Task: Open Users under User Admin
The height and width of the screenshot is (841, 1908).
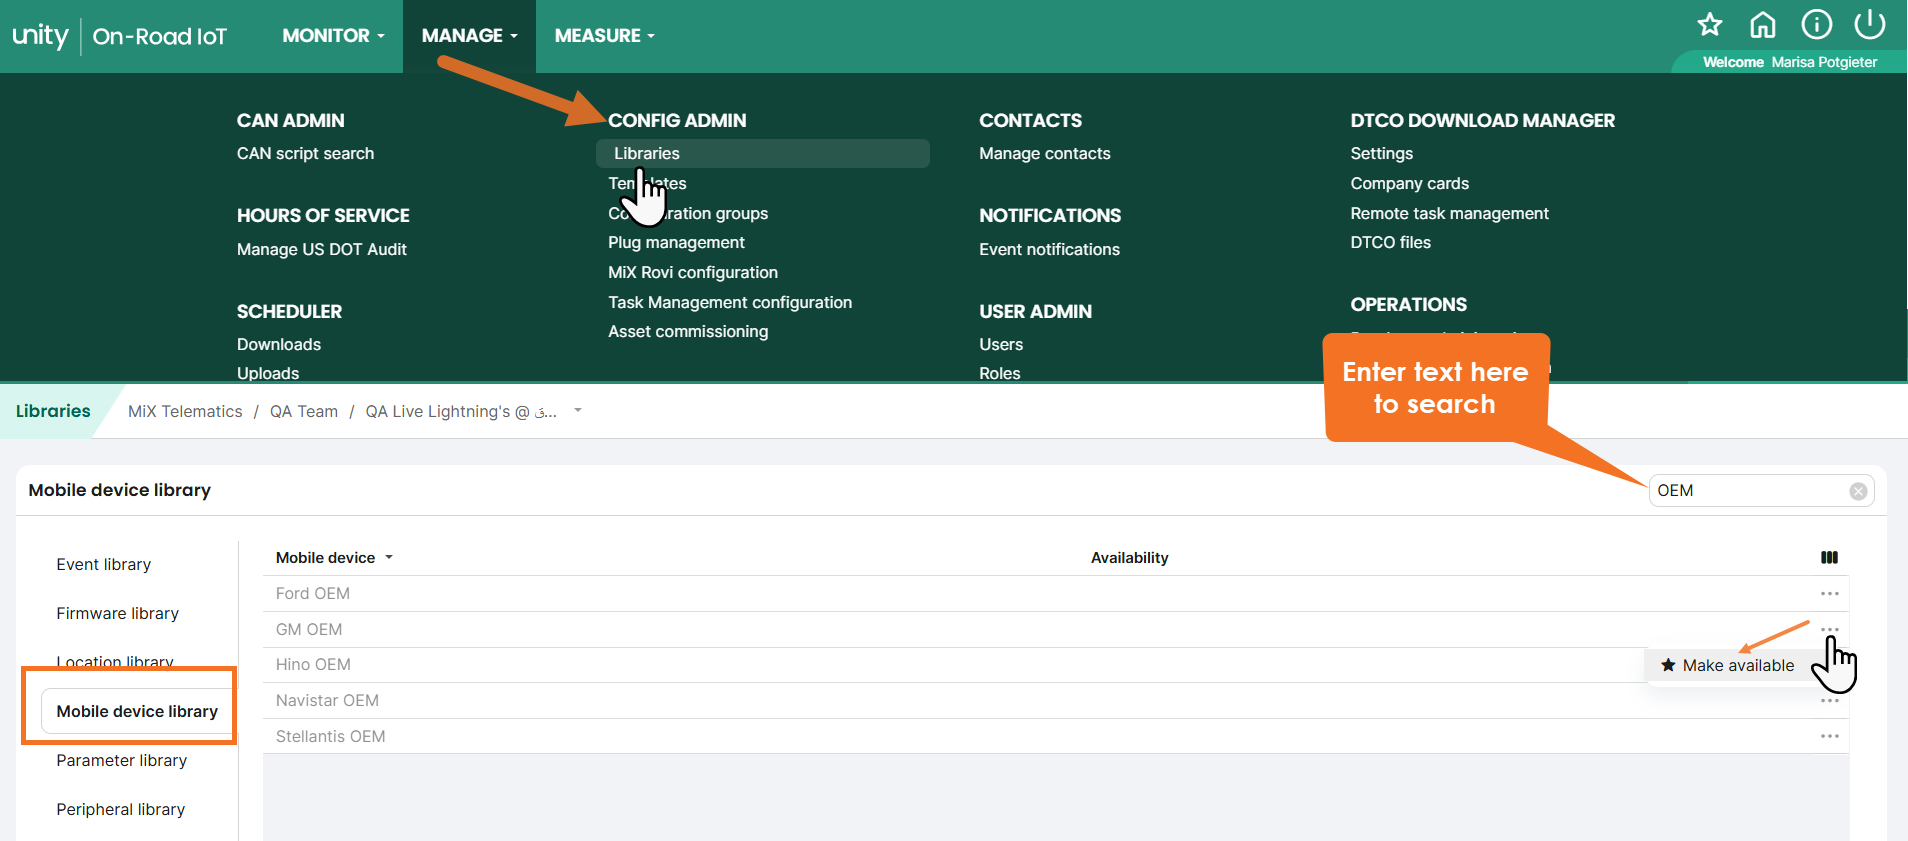Action: 1001,344
